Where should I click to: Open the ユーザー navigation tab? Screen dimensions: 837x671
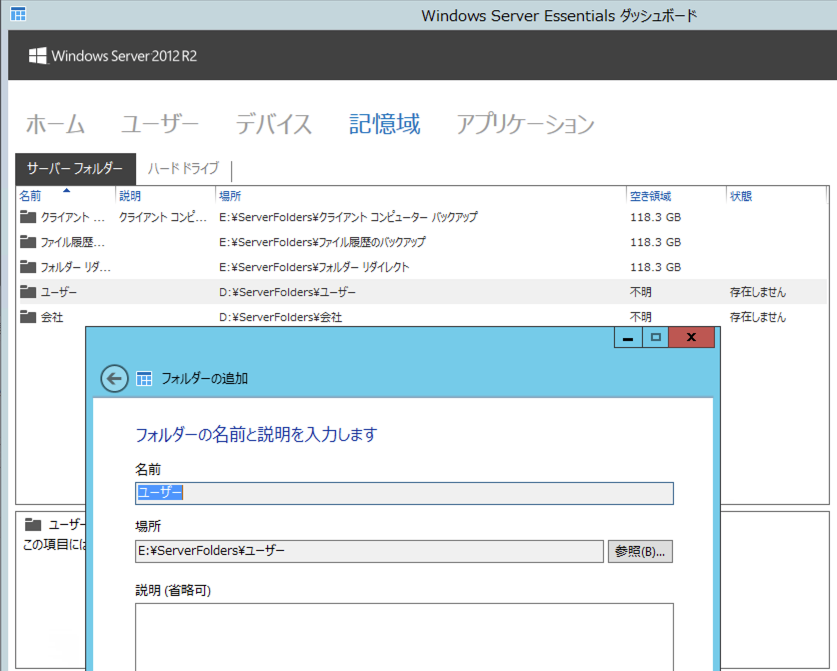(x=160, y=124)
